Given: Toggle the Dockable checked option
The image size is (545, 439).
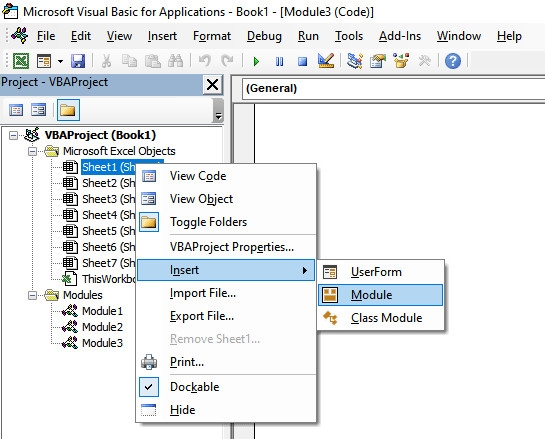Looking at the screenshot, I should [x=226, y=387].
